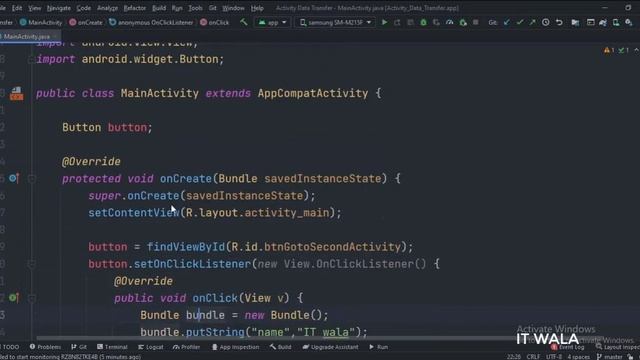The width and height of the screenshot is (640, 360).
Task: Open the AVD Manager phone icon
Action: (616, 22)
